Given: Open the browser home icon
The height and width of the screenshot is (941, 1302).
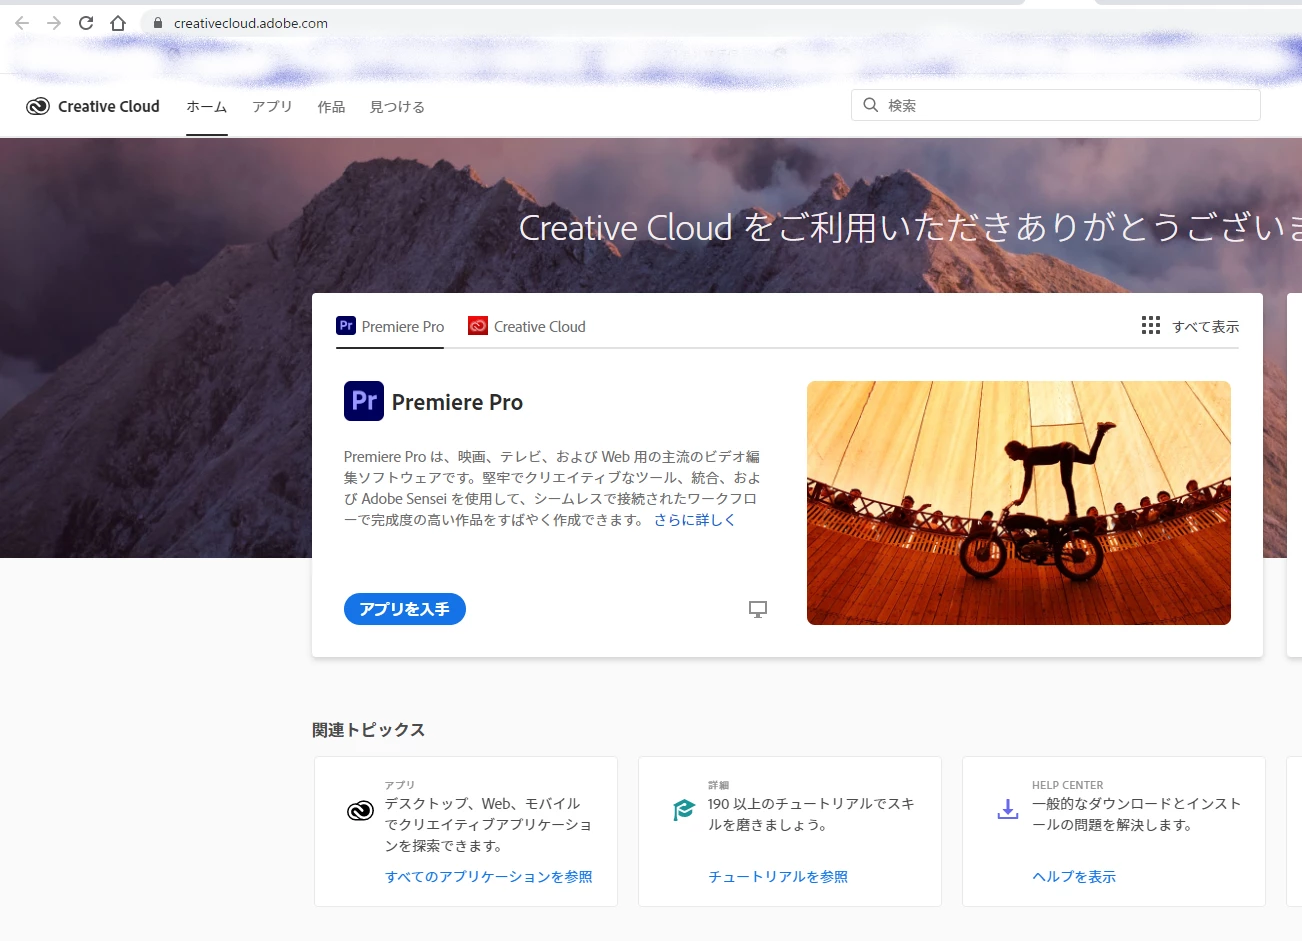Looking at the screenshot, I should [x=118, y=23].
